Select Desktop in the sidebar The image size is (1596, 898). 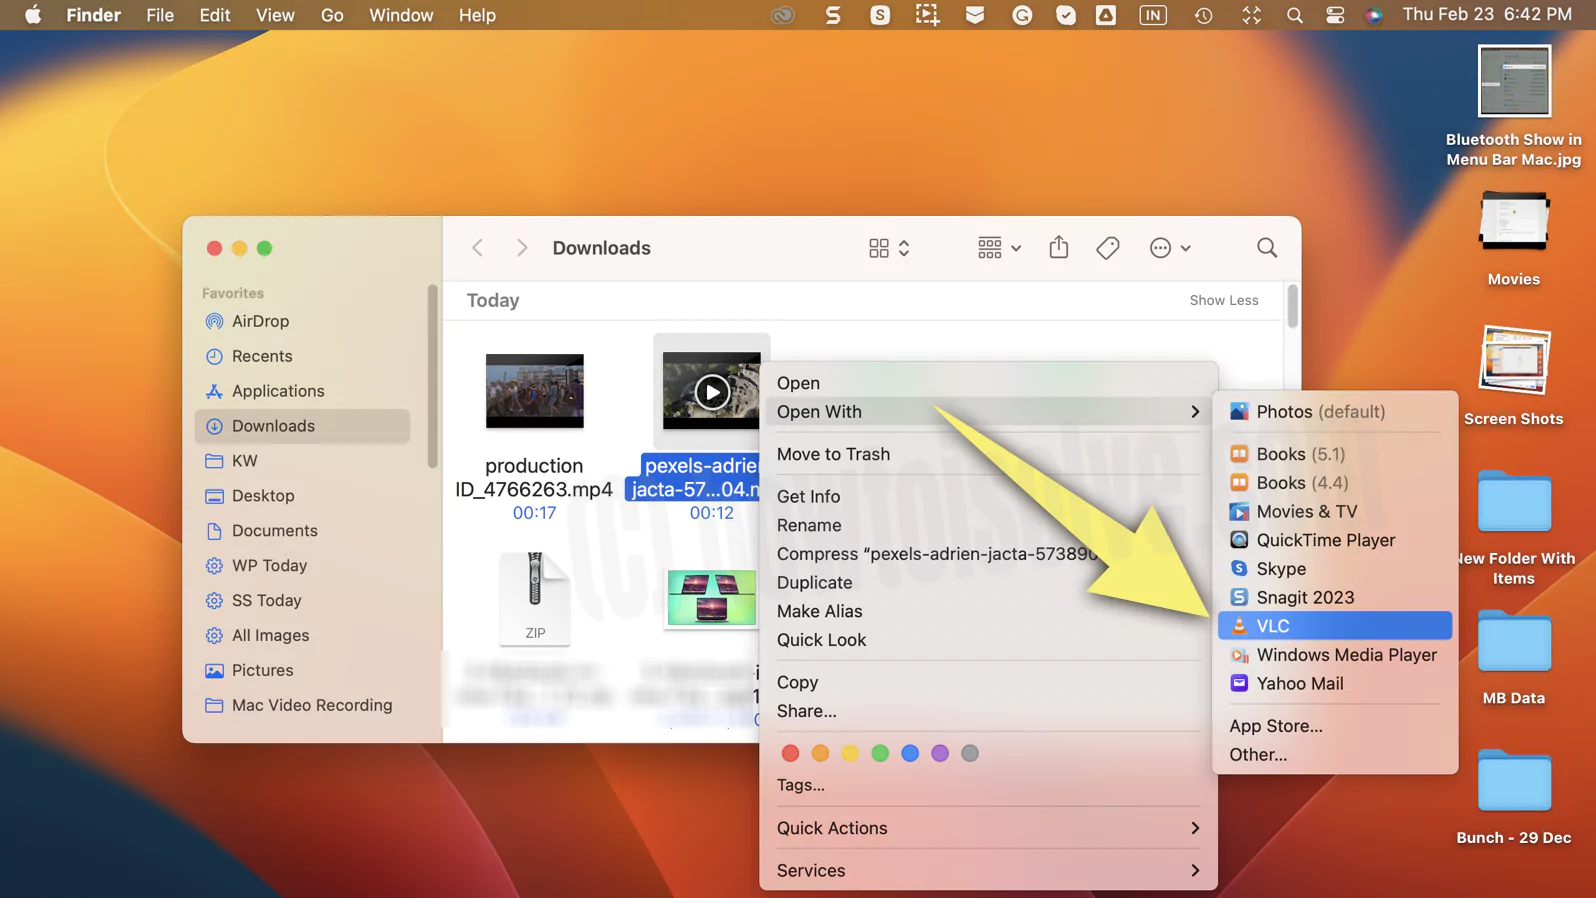[x=302, y=496]
